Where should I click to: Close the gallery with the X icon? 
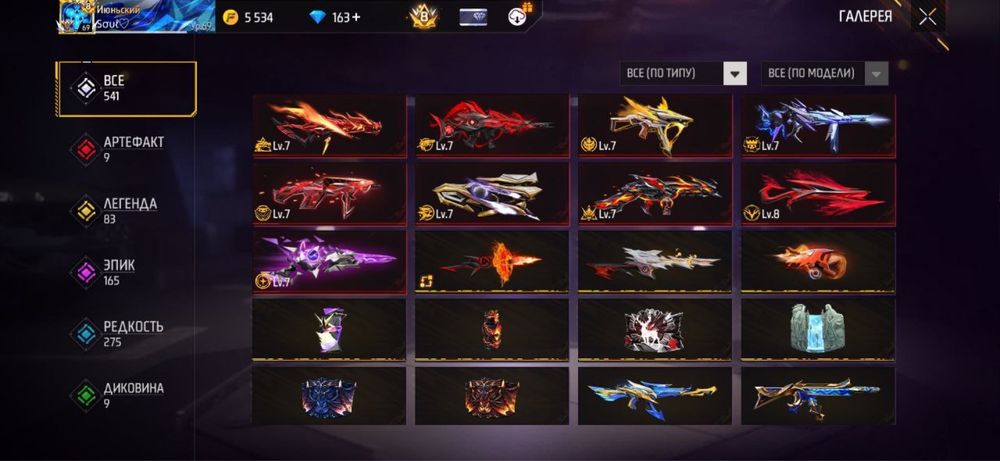coord(928,17)
